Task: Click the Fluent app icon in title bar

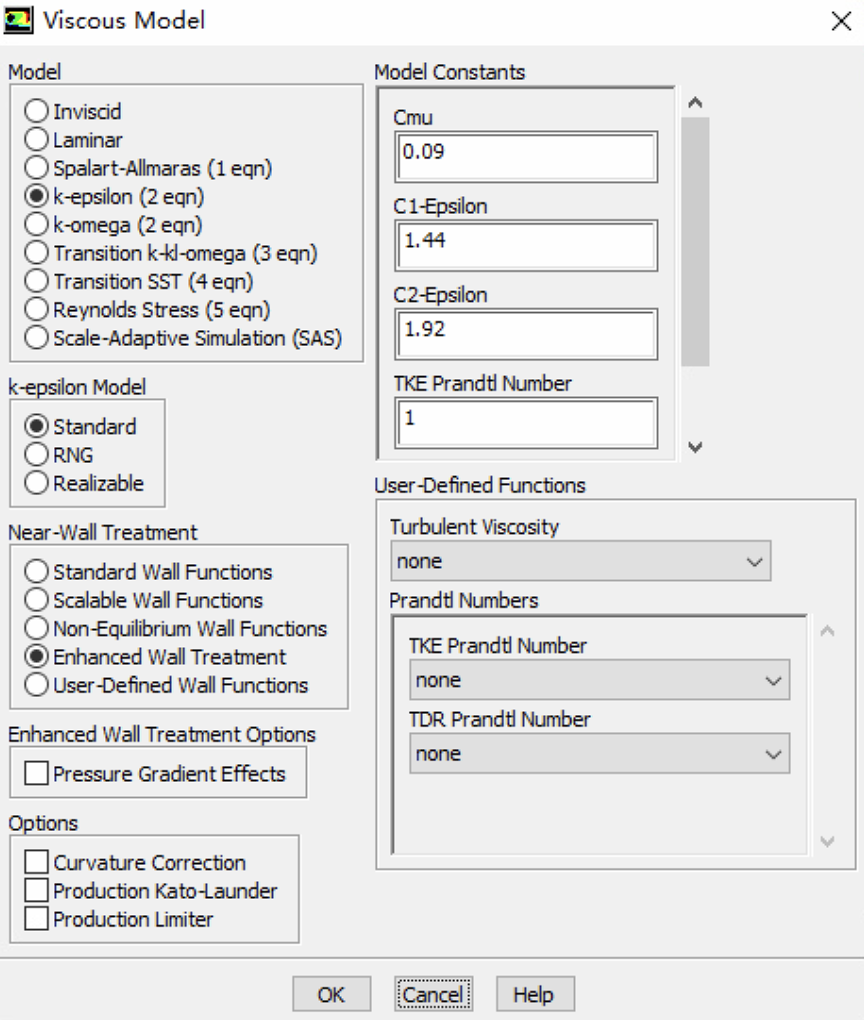Action: (x=18, y=20)
